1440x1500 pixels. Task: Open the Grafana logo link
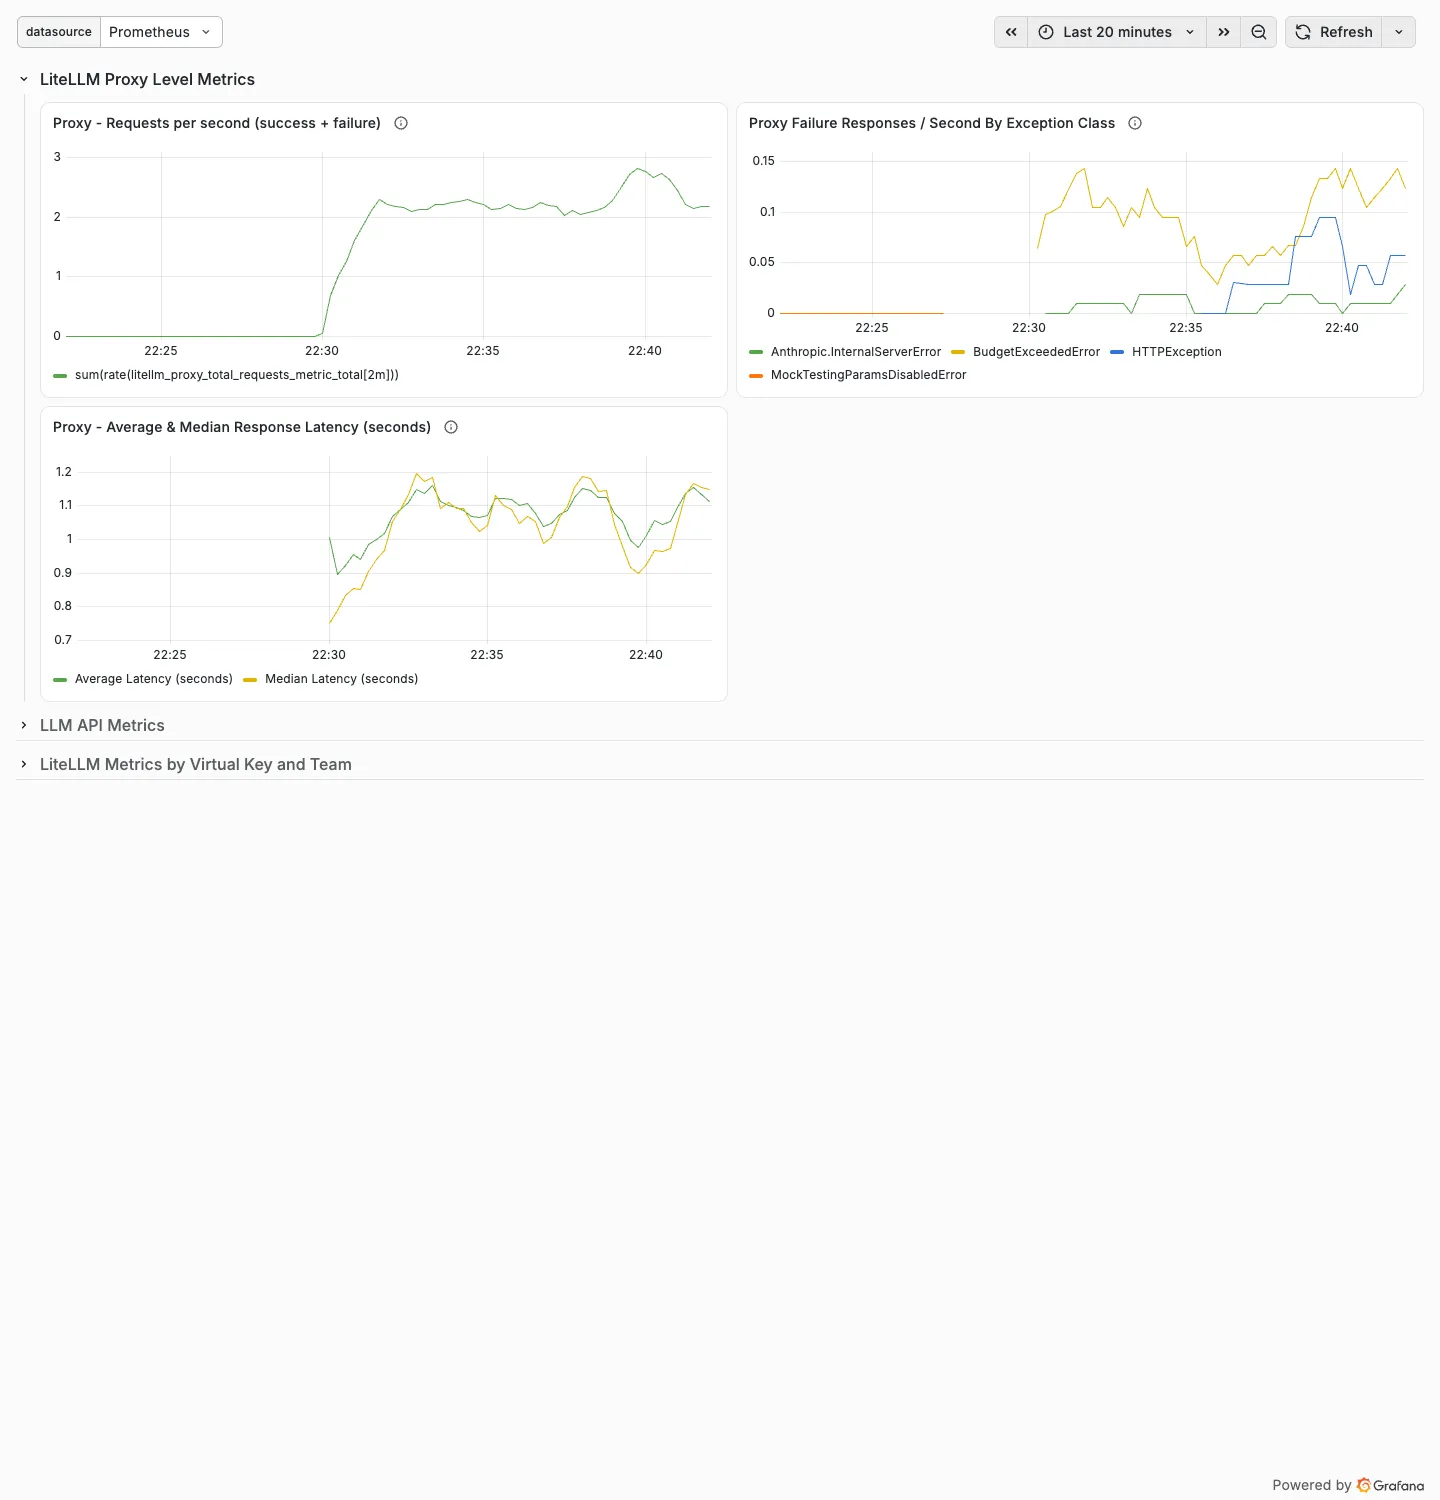coord(1390,1485)
